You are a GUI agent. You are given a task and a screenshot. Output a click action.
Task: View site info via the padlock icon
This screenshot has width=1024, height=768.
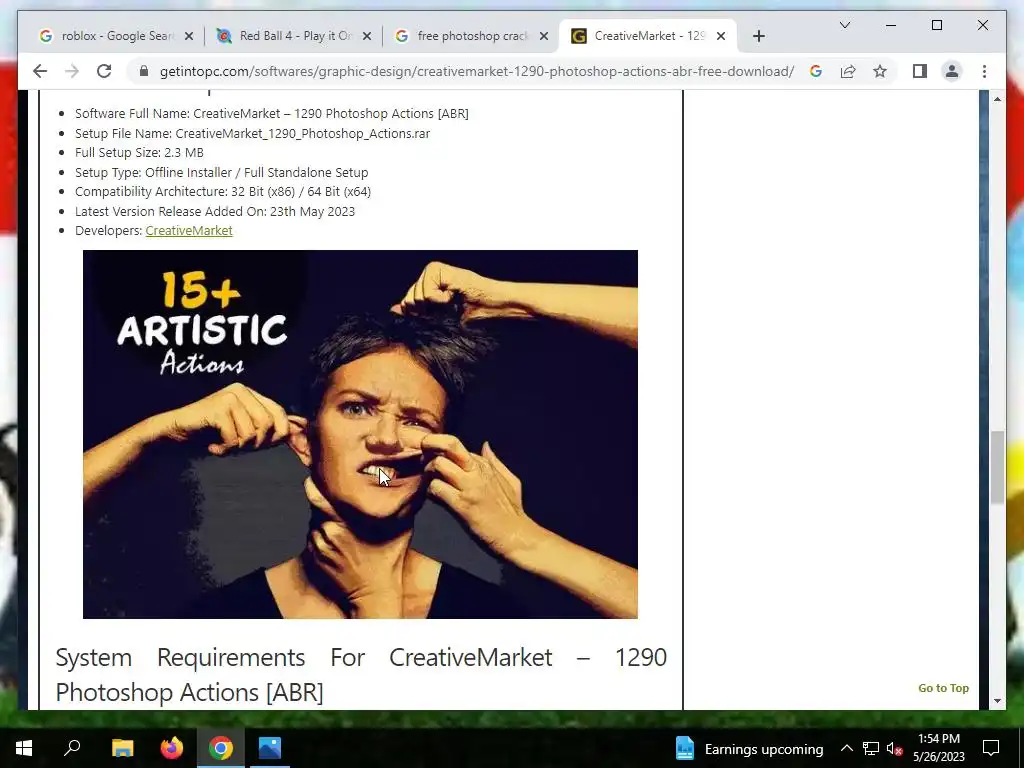(144, 71)
